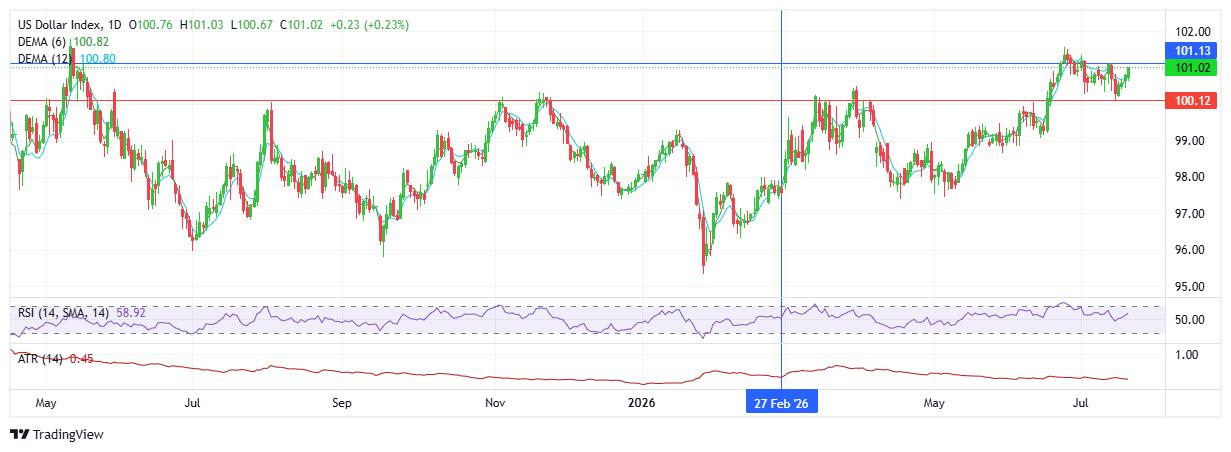Click the red 100.12 price label
Viewport: 1231px width, 452px height.
click(1194, 101)
